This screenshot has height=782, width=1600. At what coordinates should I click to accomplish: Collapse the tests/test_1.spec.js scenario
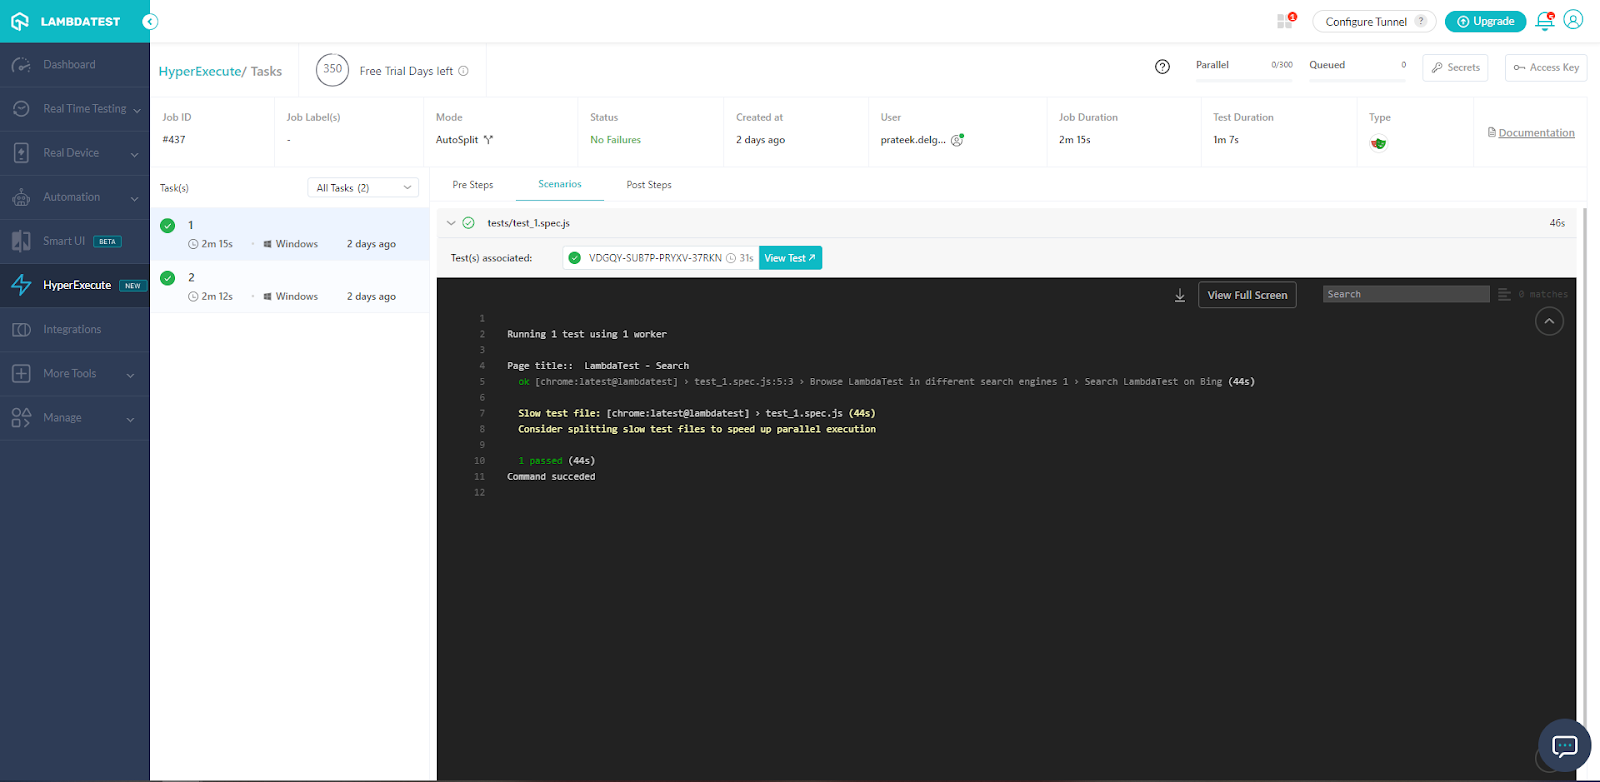451,223
